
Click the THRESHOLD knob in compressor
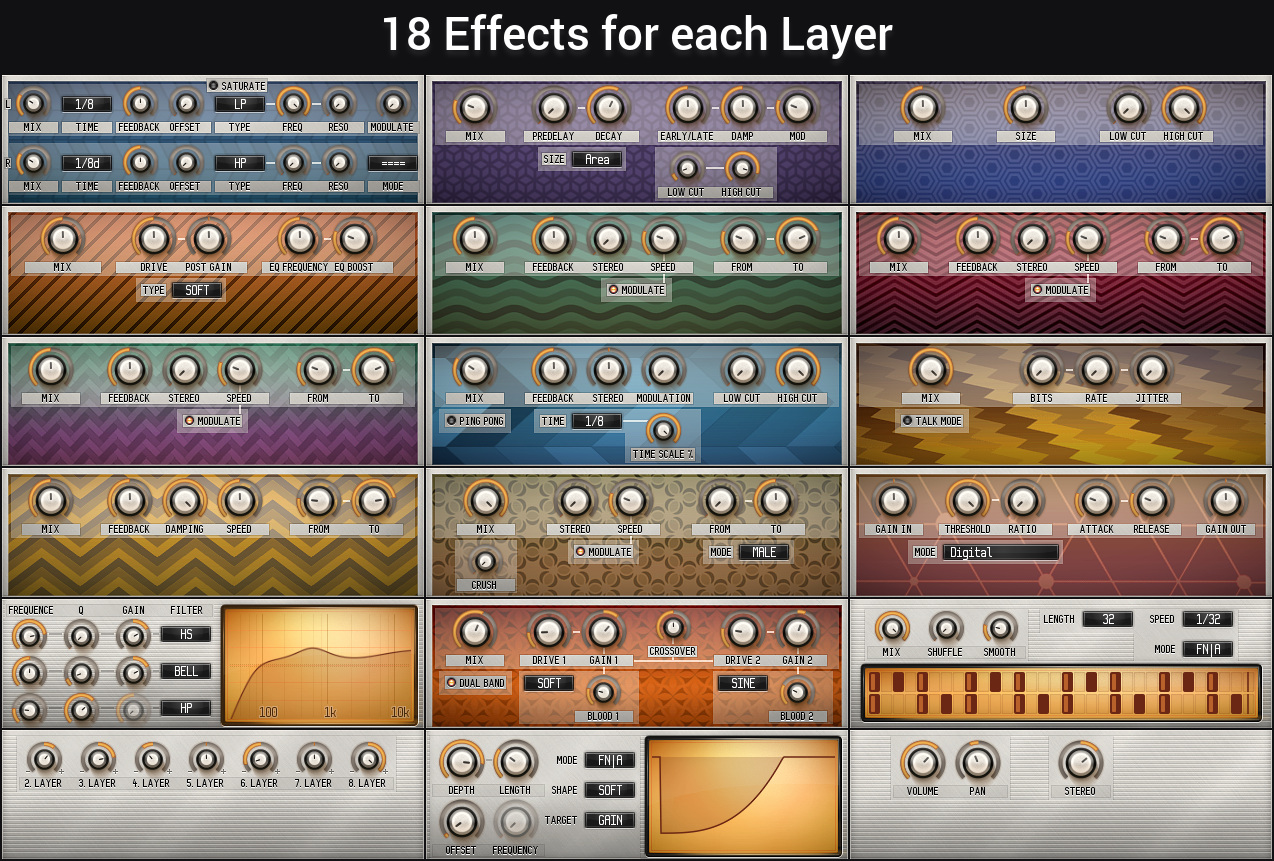pyautogui.click(x=967, y=500)
